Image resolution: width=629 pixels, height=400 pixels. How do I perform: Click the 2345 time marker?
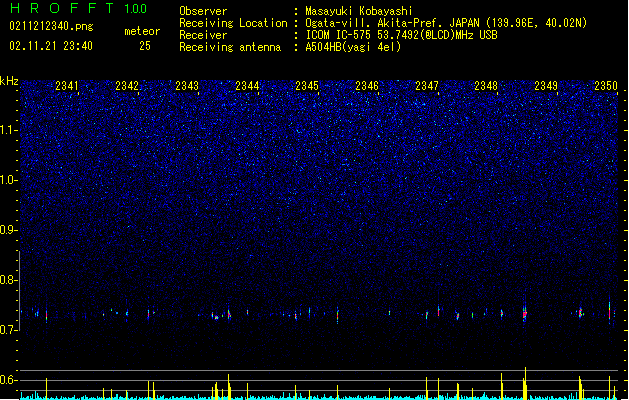307,86
